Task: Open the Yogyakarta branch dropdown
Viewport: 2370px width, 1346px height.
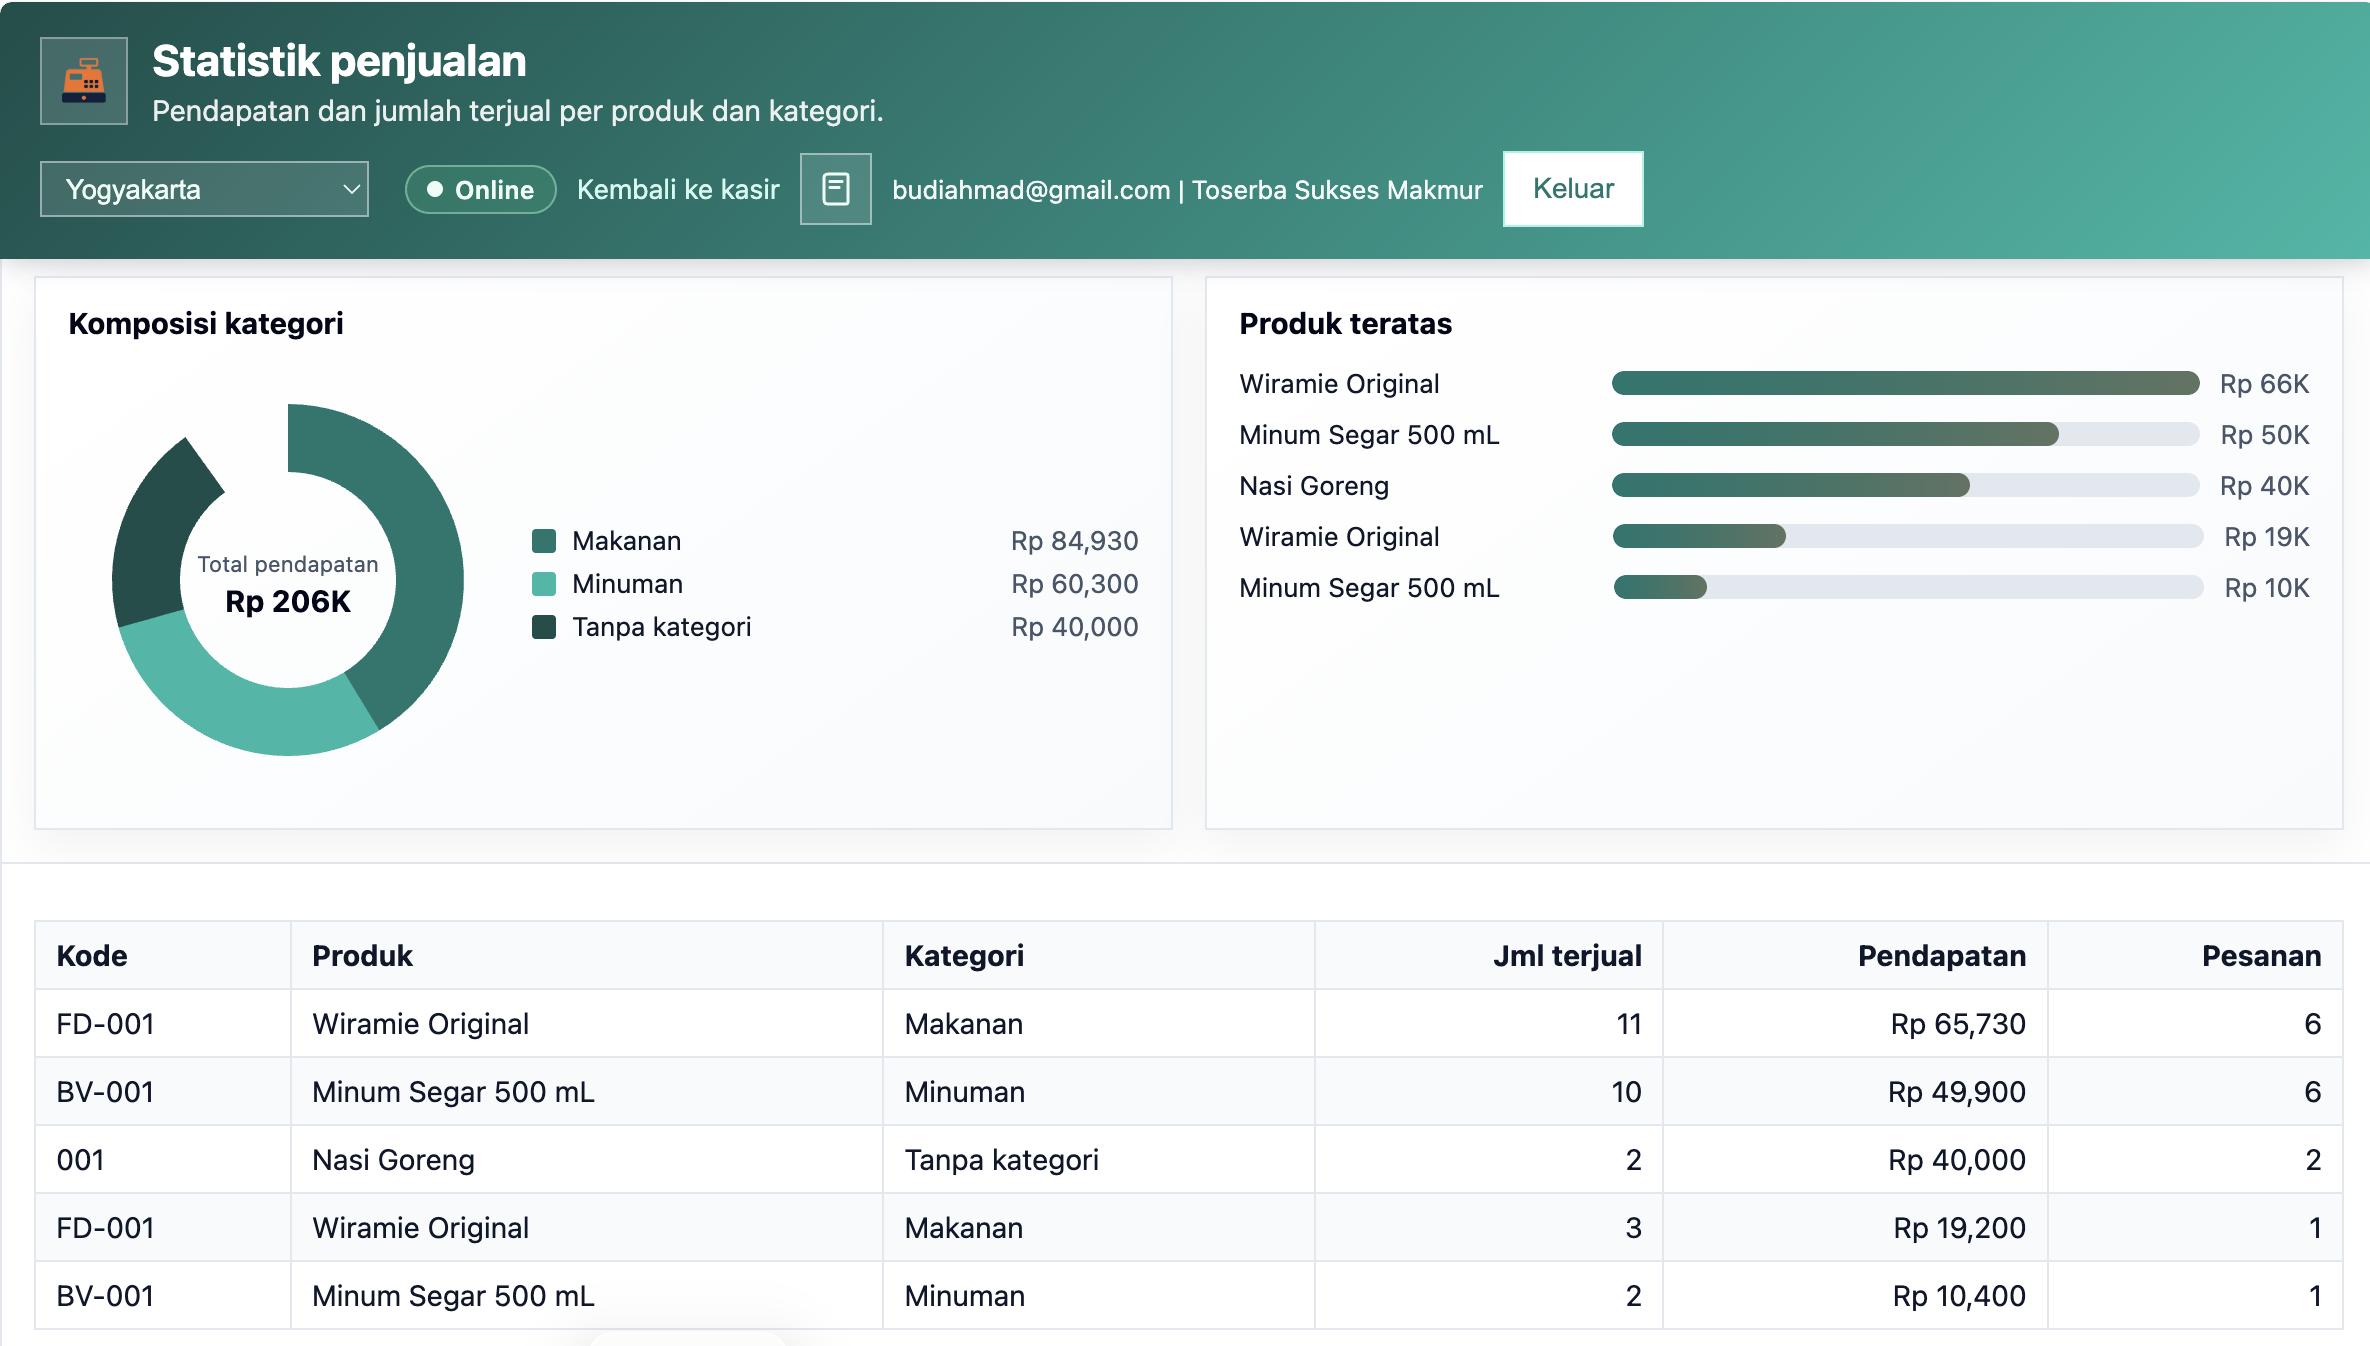Action: coord(204,189)
